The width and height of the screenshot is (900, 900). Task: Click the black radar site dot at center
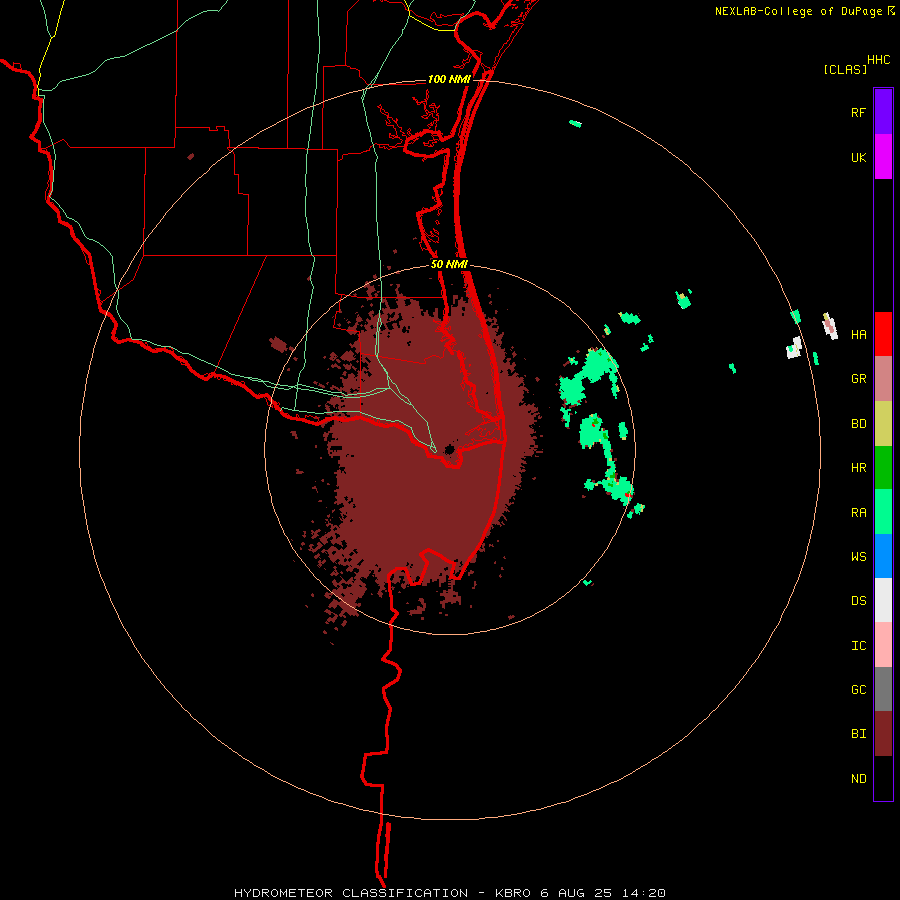click(449, 449)
